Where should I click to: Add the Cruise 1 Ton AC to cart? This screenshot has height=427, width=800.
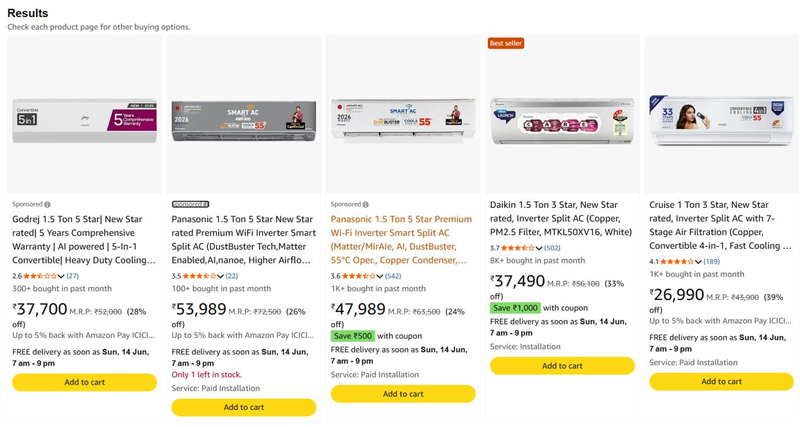[x=721, y=382]
